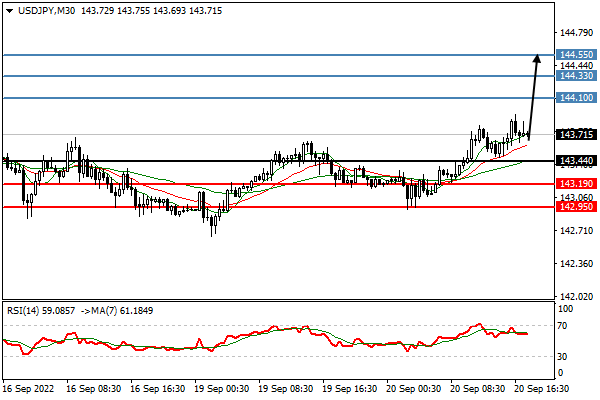Click the 142.360 value on price axis
This screenshot has width=600, height=400.
click(x=576, y=264)
